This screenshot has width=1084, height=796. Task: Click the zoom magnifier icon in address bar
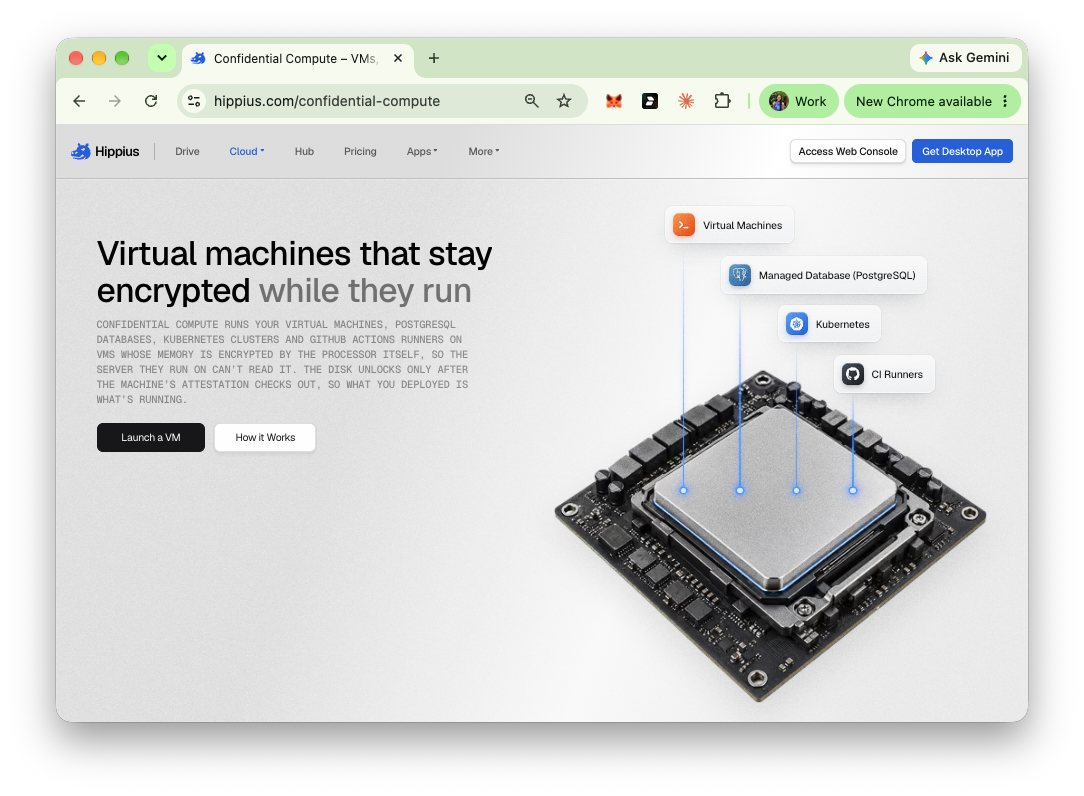531,101
